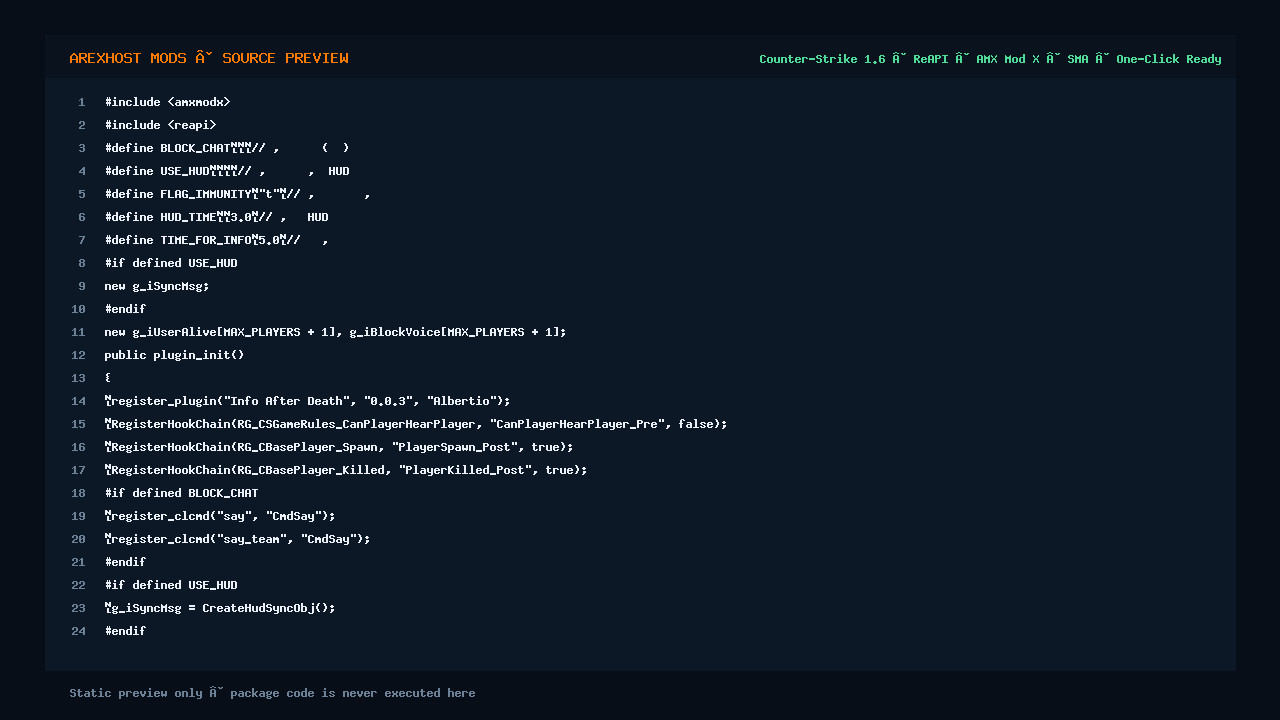Click the RG_CSGameRules_CanPlayerHearPlayer hook line
1280x720 pixels.
coord(416,424)
